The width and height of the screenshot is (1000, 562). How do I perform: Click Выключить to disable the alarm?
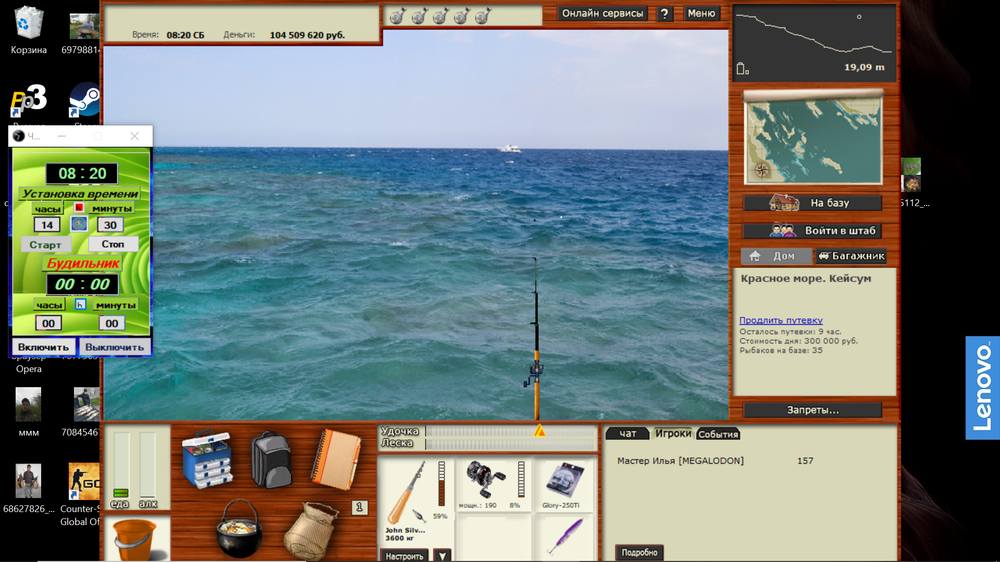(x=115, y=347)
